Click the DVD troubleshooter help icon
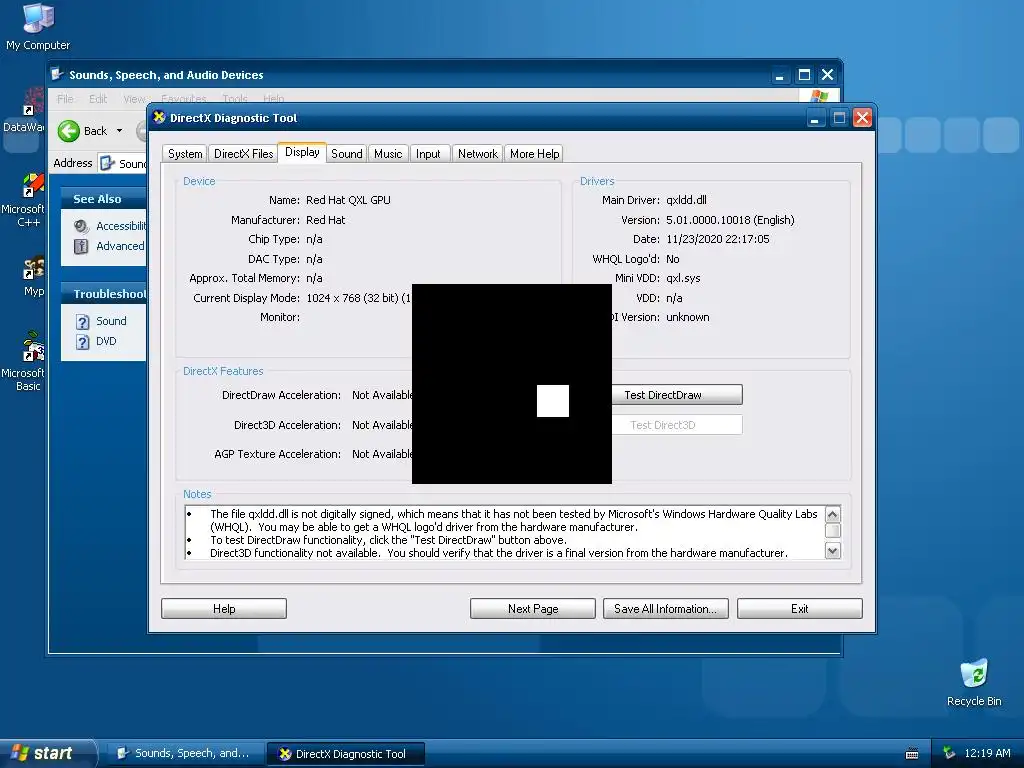Image resolution: width=1024 pixels, height=768 pixels. pos(82,342)
